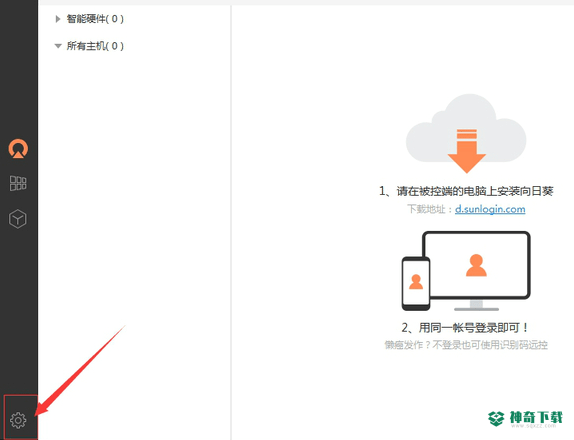Open the cube icon in sidebar

tap(18, 219)
